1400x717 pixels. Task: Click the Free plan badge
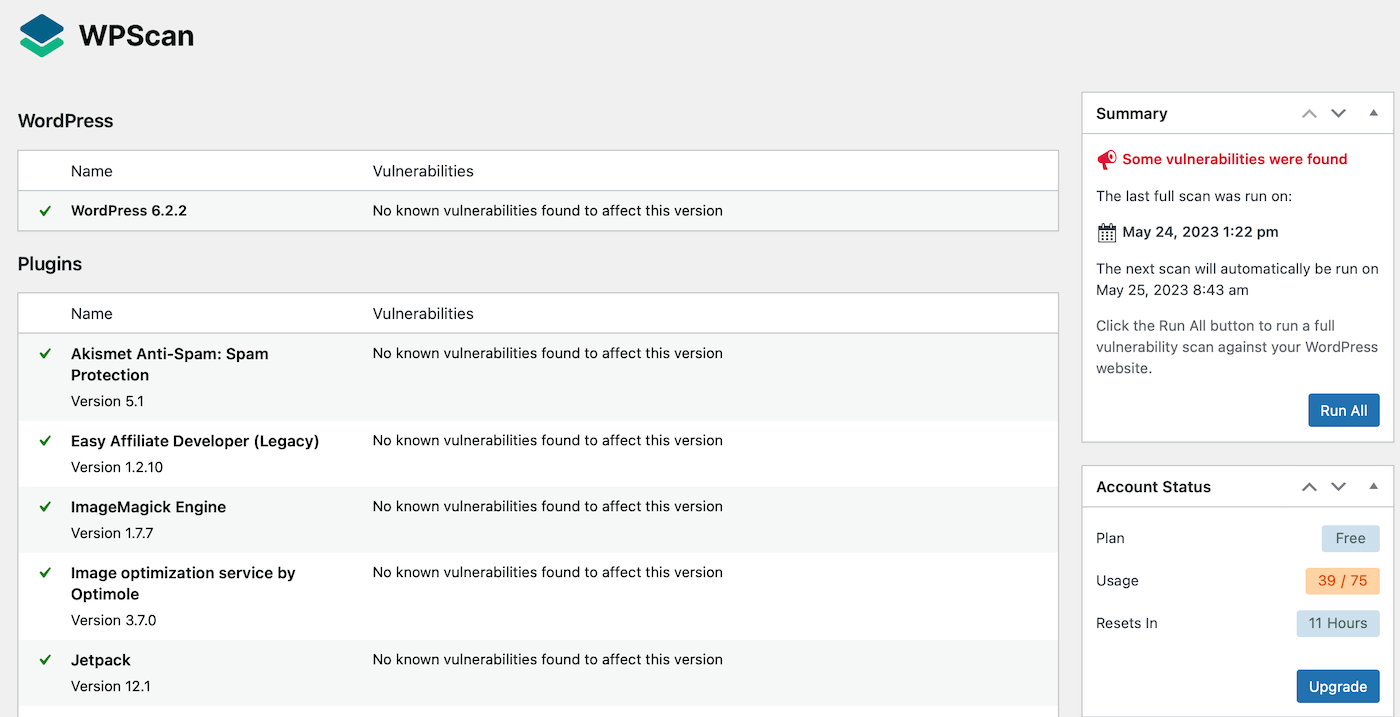pyautogui.click(x=1349, y=538)
